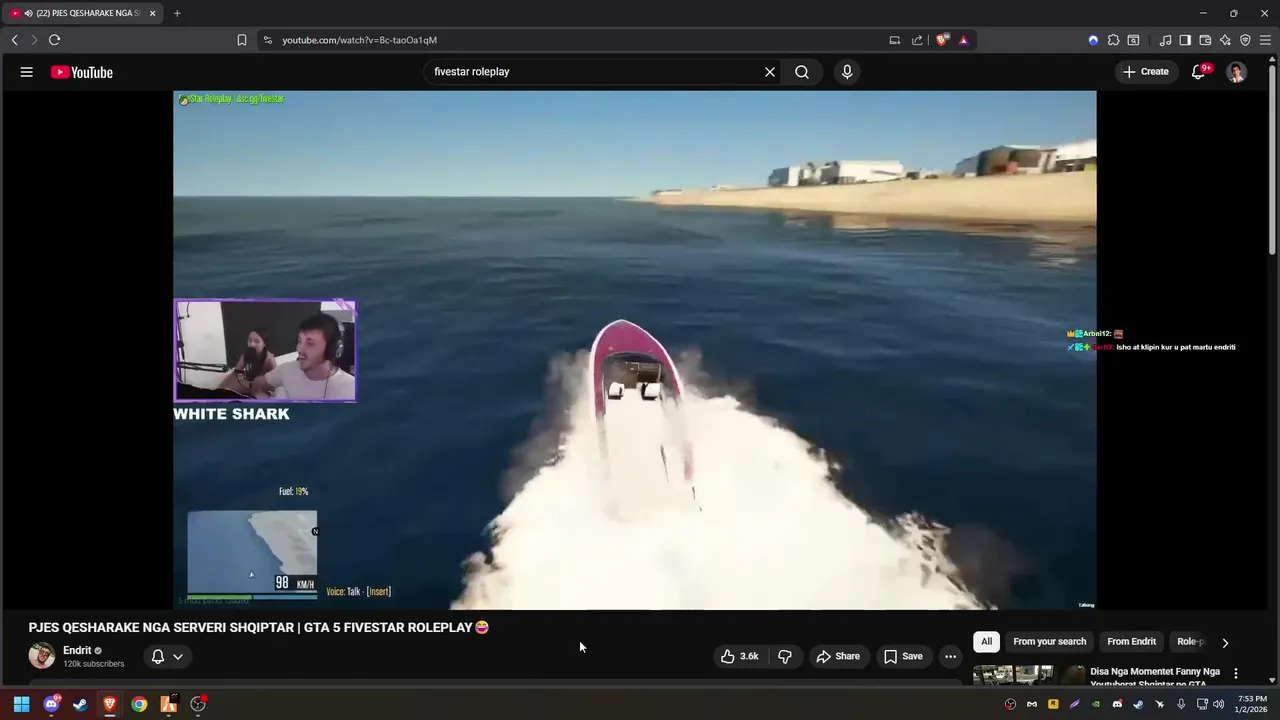1280x720 pixels.
Task: Click the browser share page icon
Action: [917, 40]
